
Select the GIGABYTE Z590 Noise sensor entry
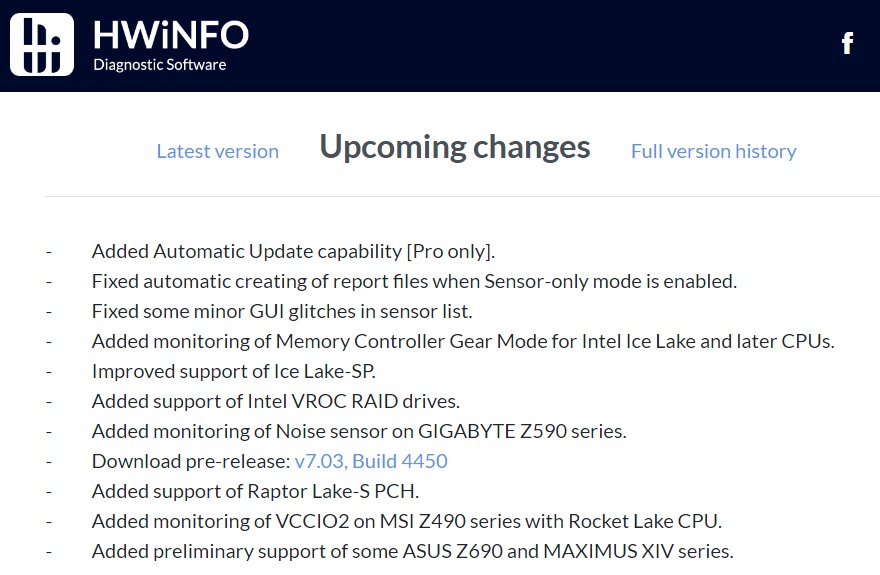[359, 431]
